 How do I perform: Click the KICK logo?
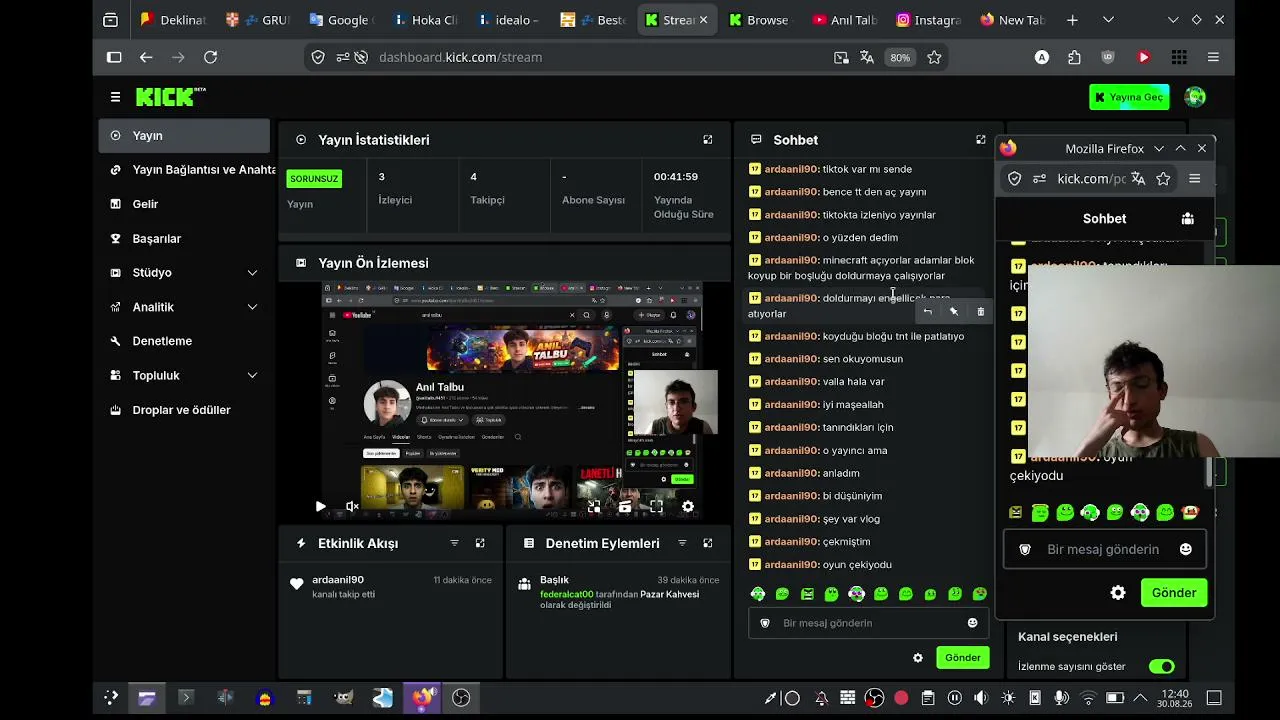tap(170, 97)
